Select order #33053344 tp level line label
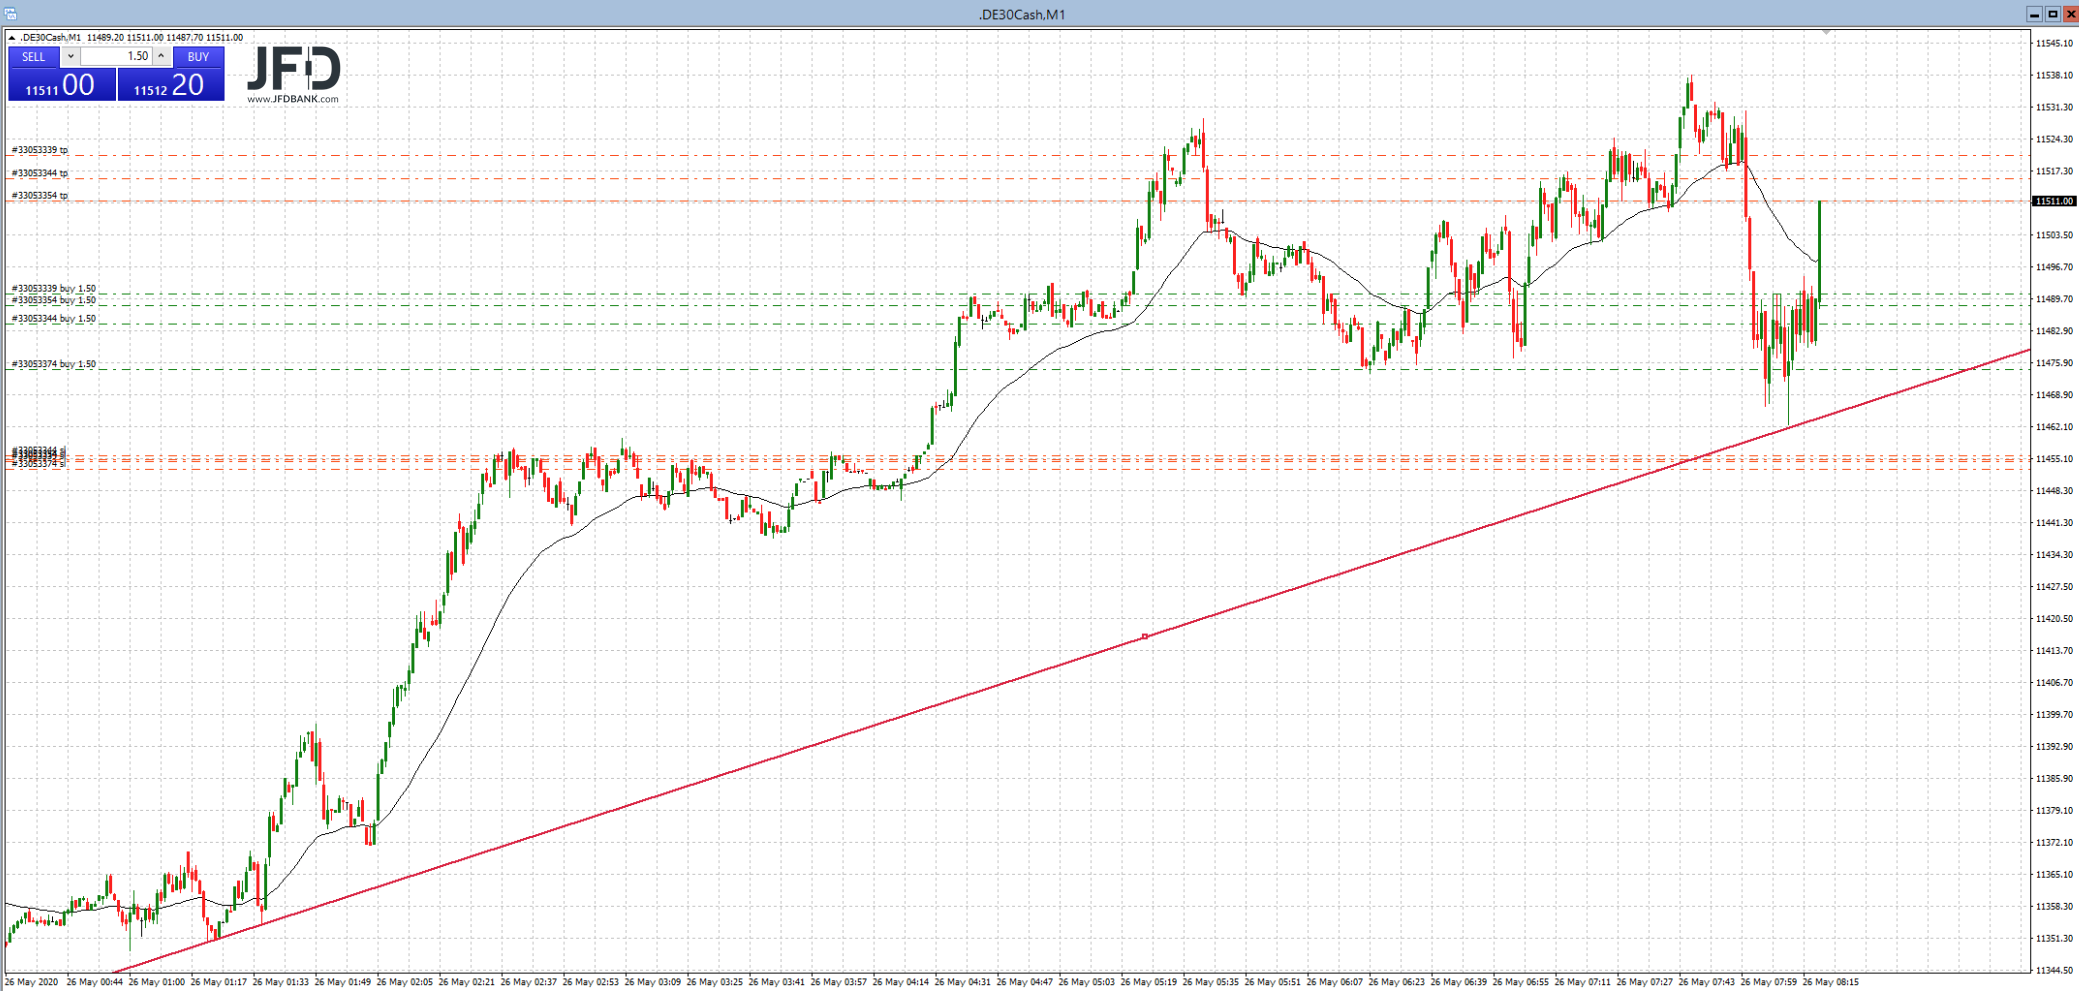Viewport: 2079px width, 991px height. coord(40,173)
